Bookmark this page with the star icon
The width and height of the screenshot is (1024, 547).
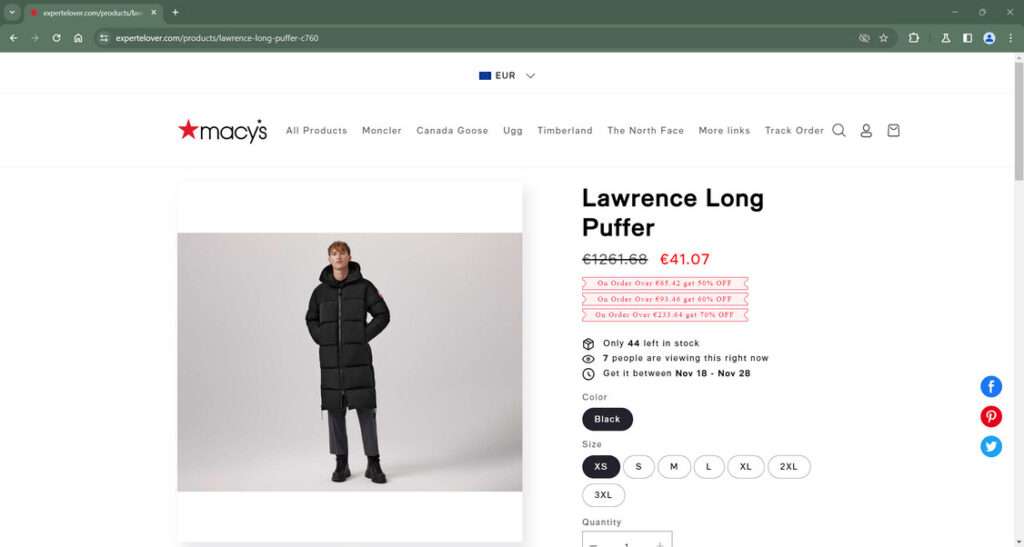pos(883,38)
